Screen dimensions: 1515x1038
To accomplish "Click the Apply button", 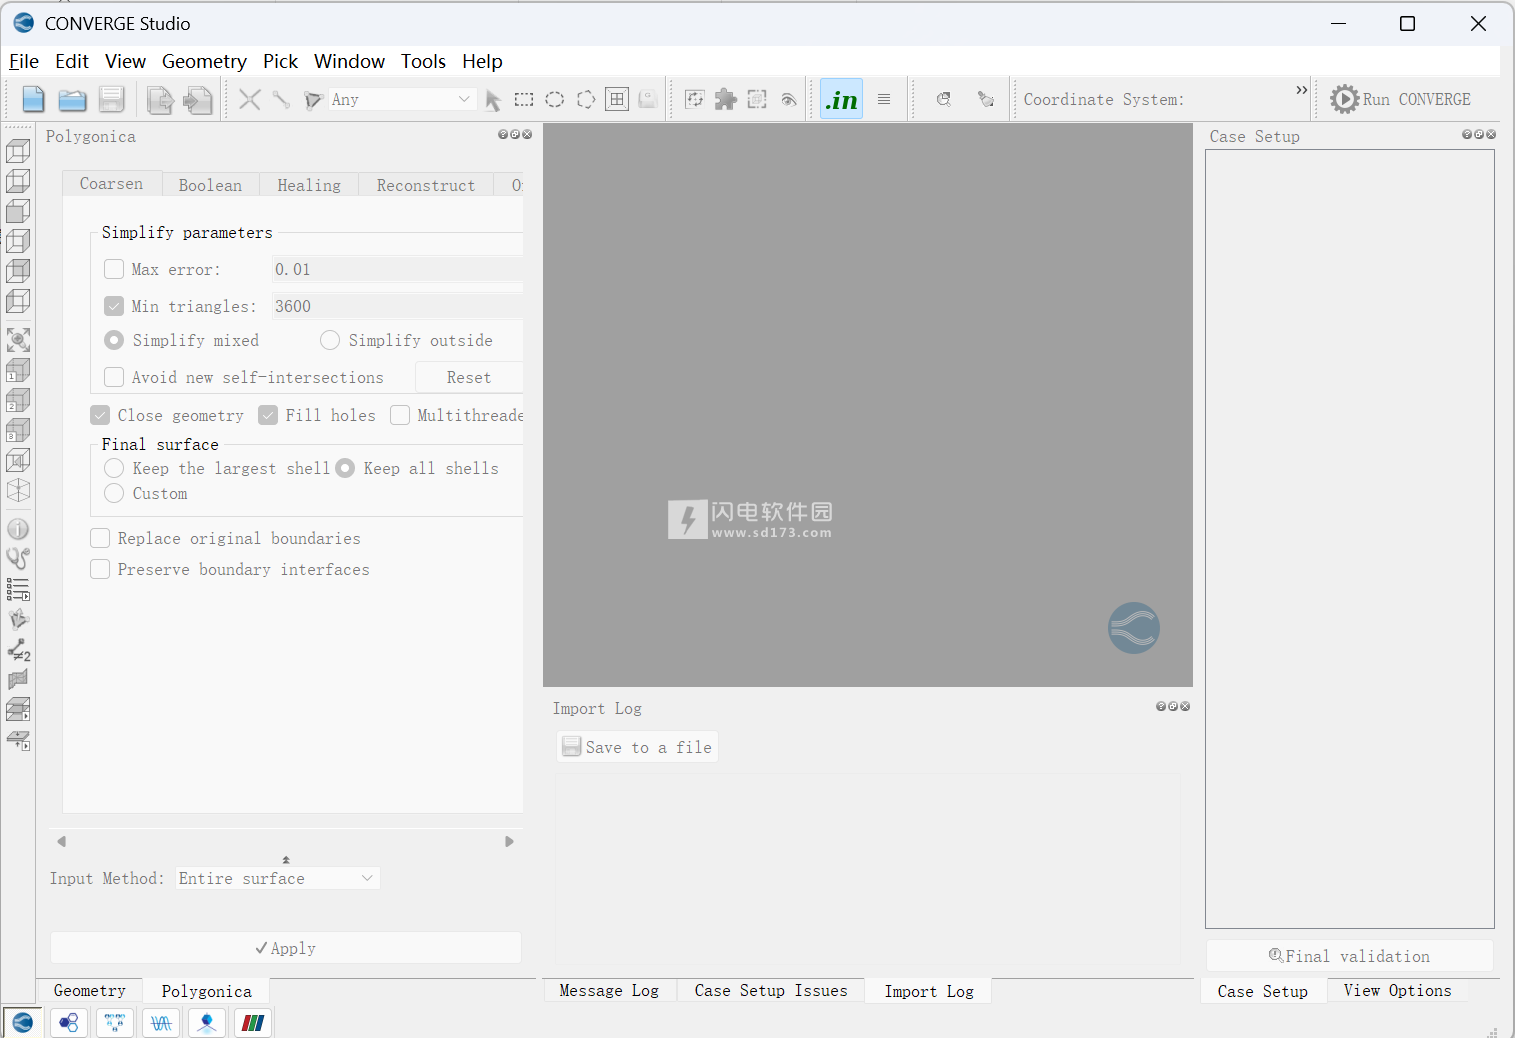I will [x=286, y=948].
